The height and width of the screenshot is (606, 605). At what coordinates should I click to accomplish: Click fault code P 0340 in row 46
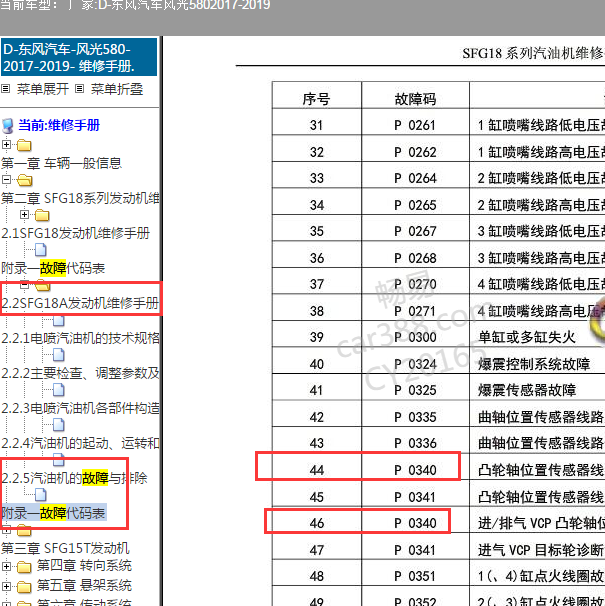coord(415,523)
